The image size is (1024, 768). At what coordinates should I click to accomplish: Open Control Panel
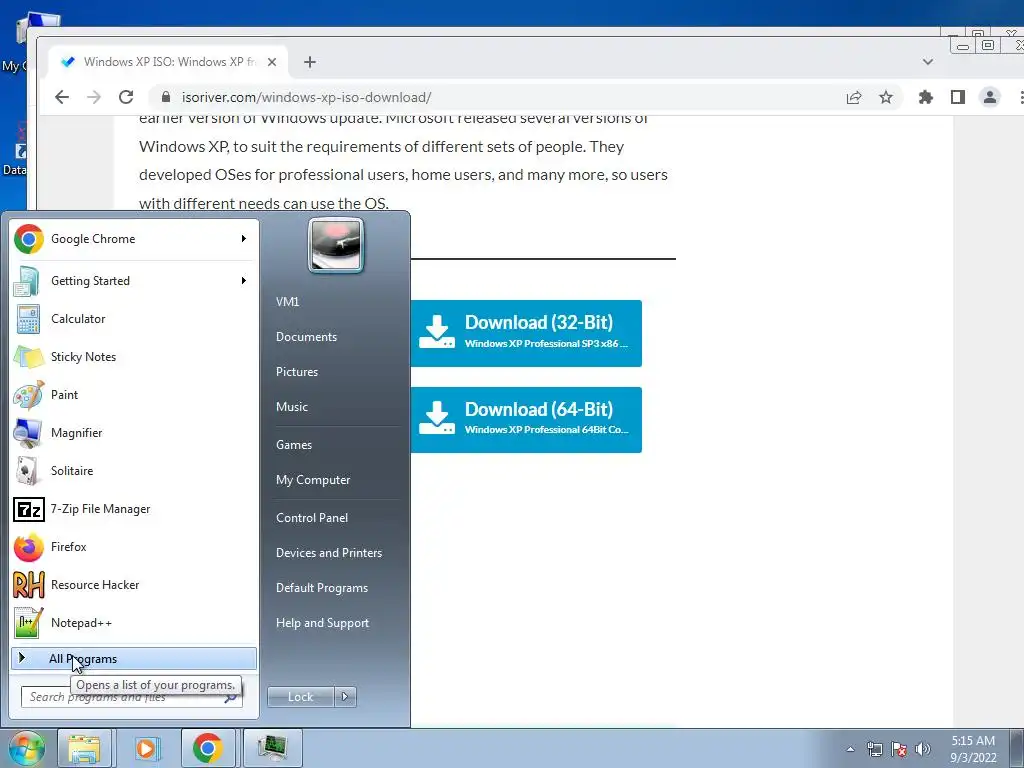tap(312, 518)
